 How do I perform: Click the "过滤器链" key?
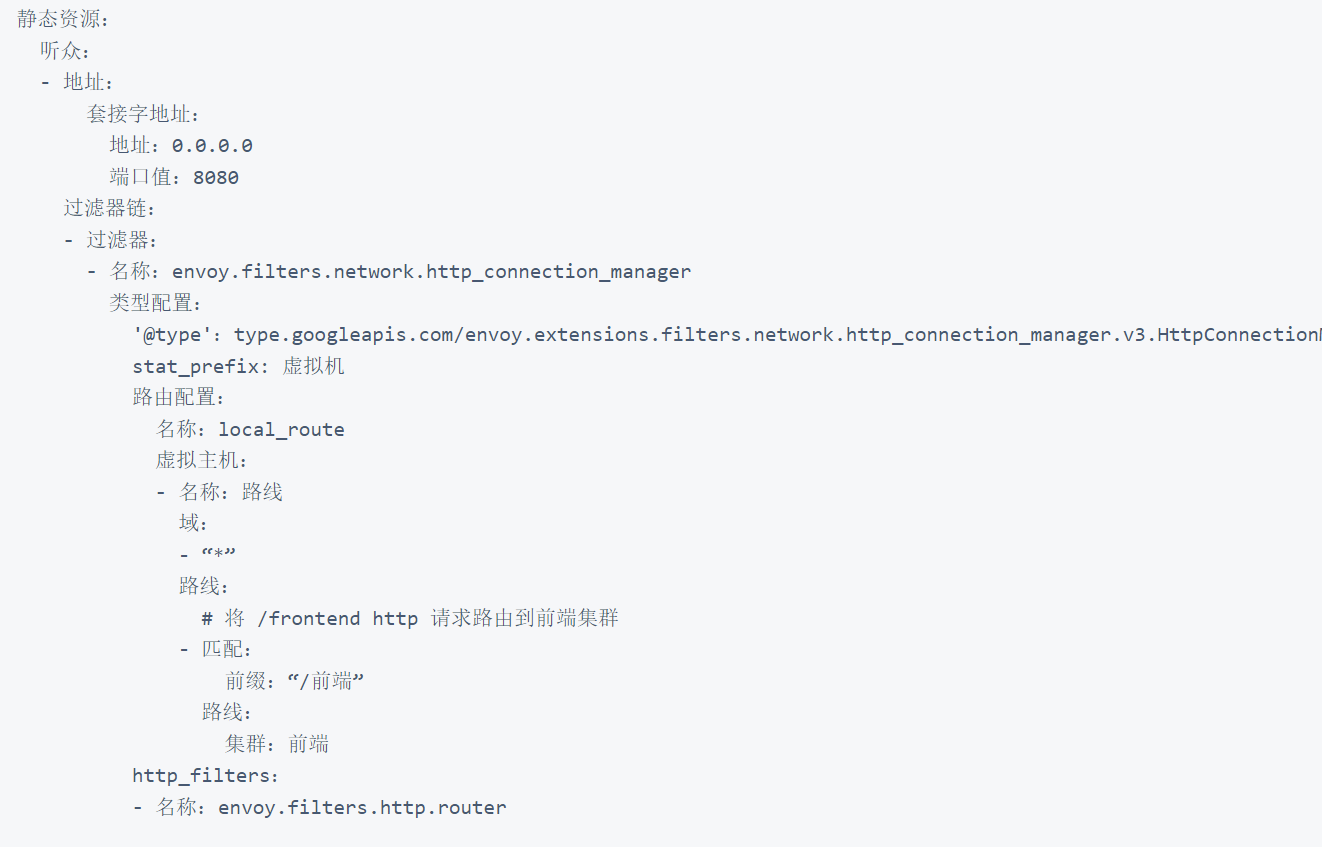point(109,209)
